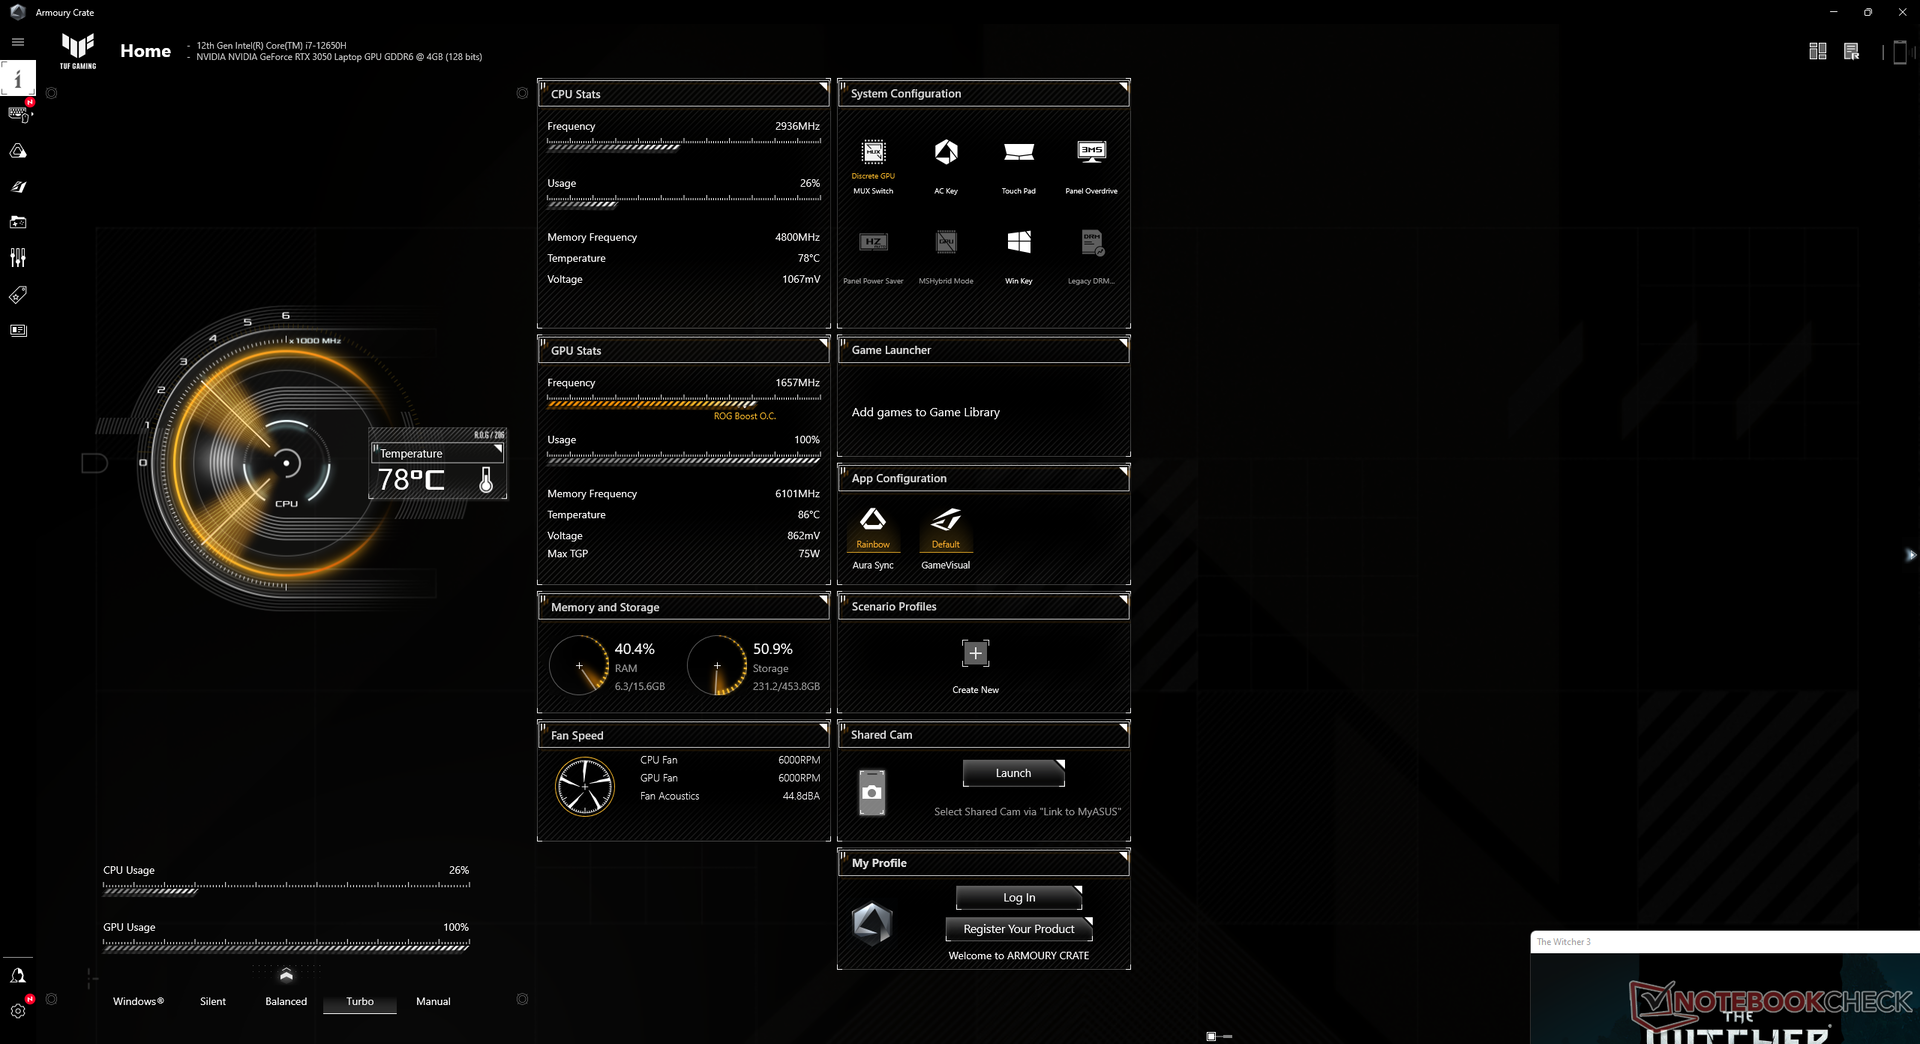Click Add games to Game Library
This screenshot has width=1920, height=1044.
(925, 412)
